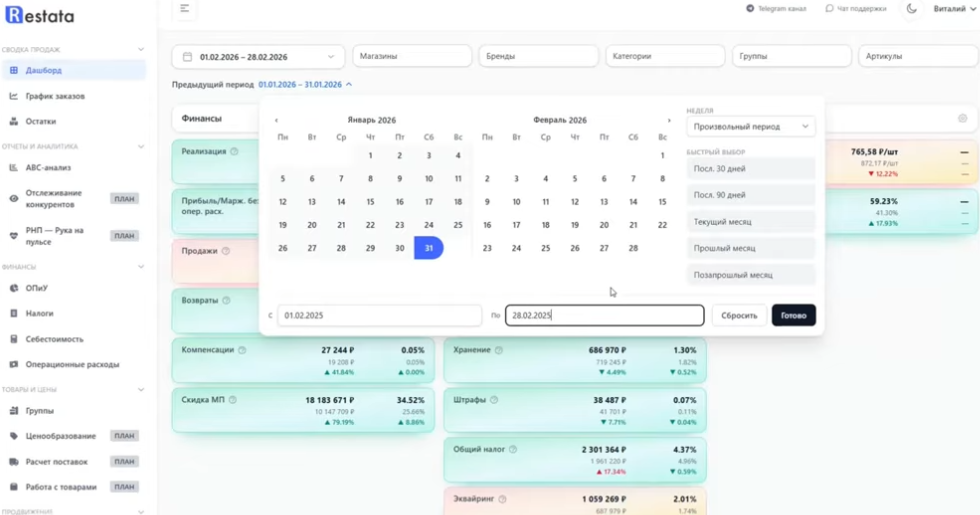Image resolution: width=980 pixels, height=515 pixels.
Task: Click info icon next to Скидка МП
Action: coord(232,400)
